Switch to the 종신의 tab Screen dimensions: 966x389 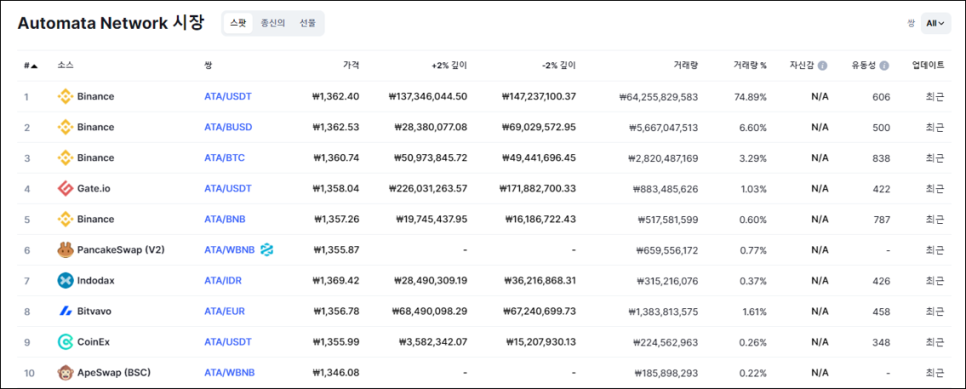tap(272, 23)
